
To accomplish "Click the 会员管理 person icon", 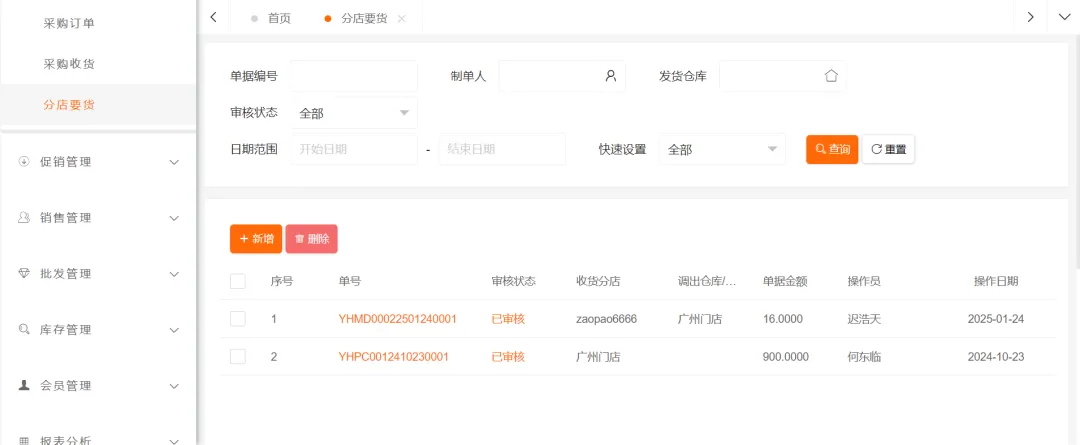I will pyautogui.click(x=24, y=385).
